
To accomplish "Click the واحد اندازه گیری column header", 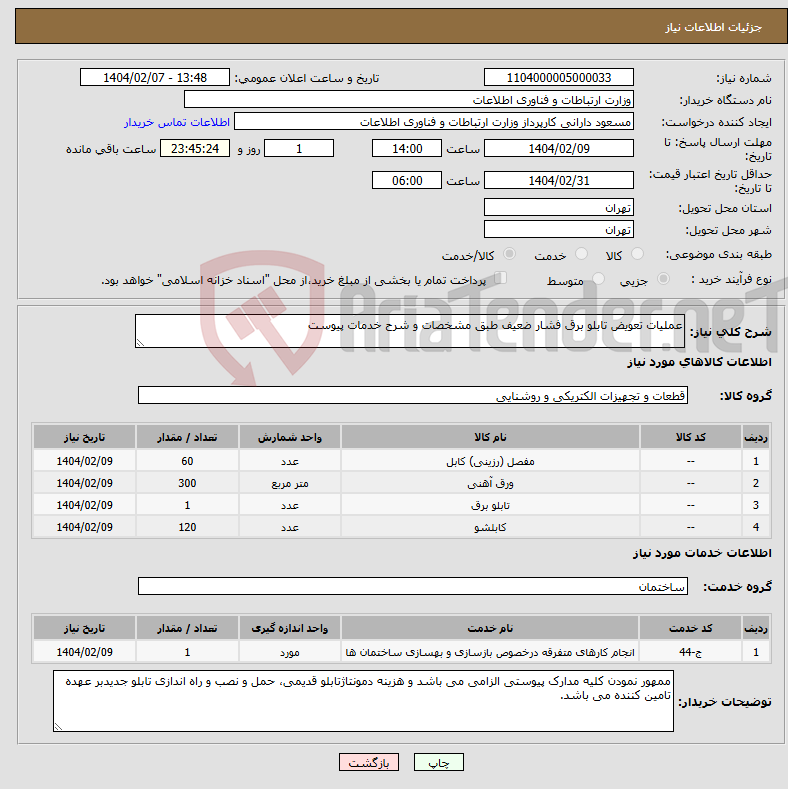I will pos(290,628).
